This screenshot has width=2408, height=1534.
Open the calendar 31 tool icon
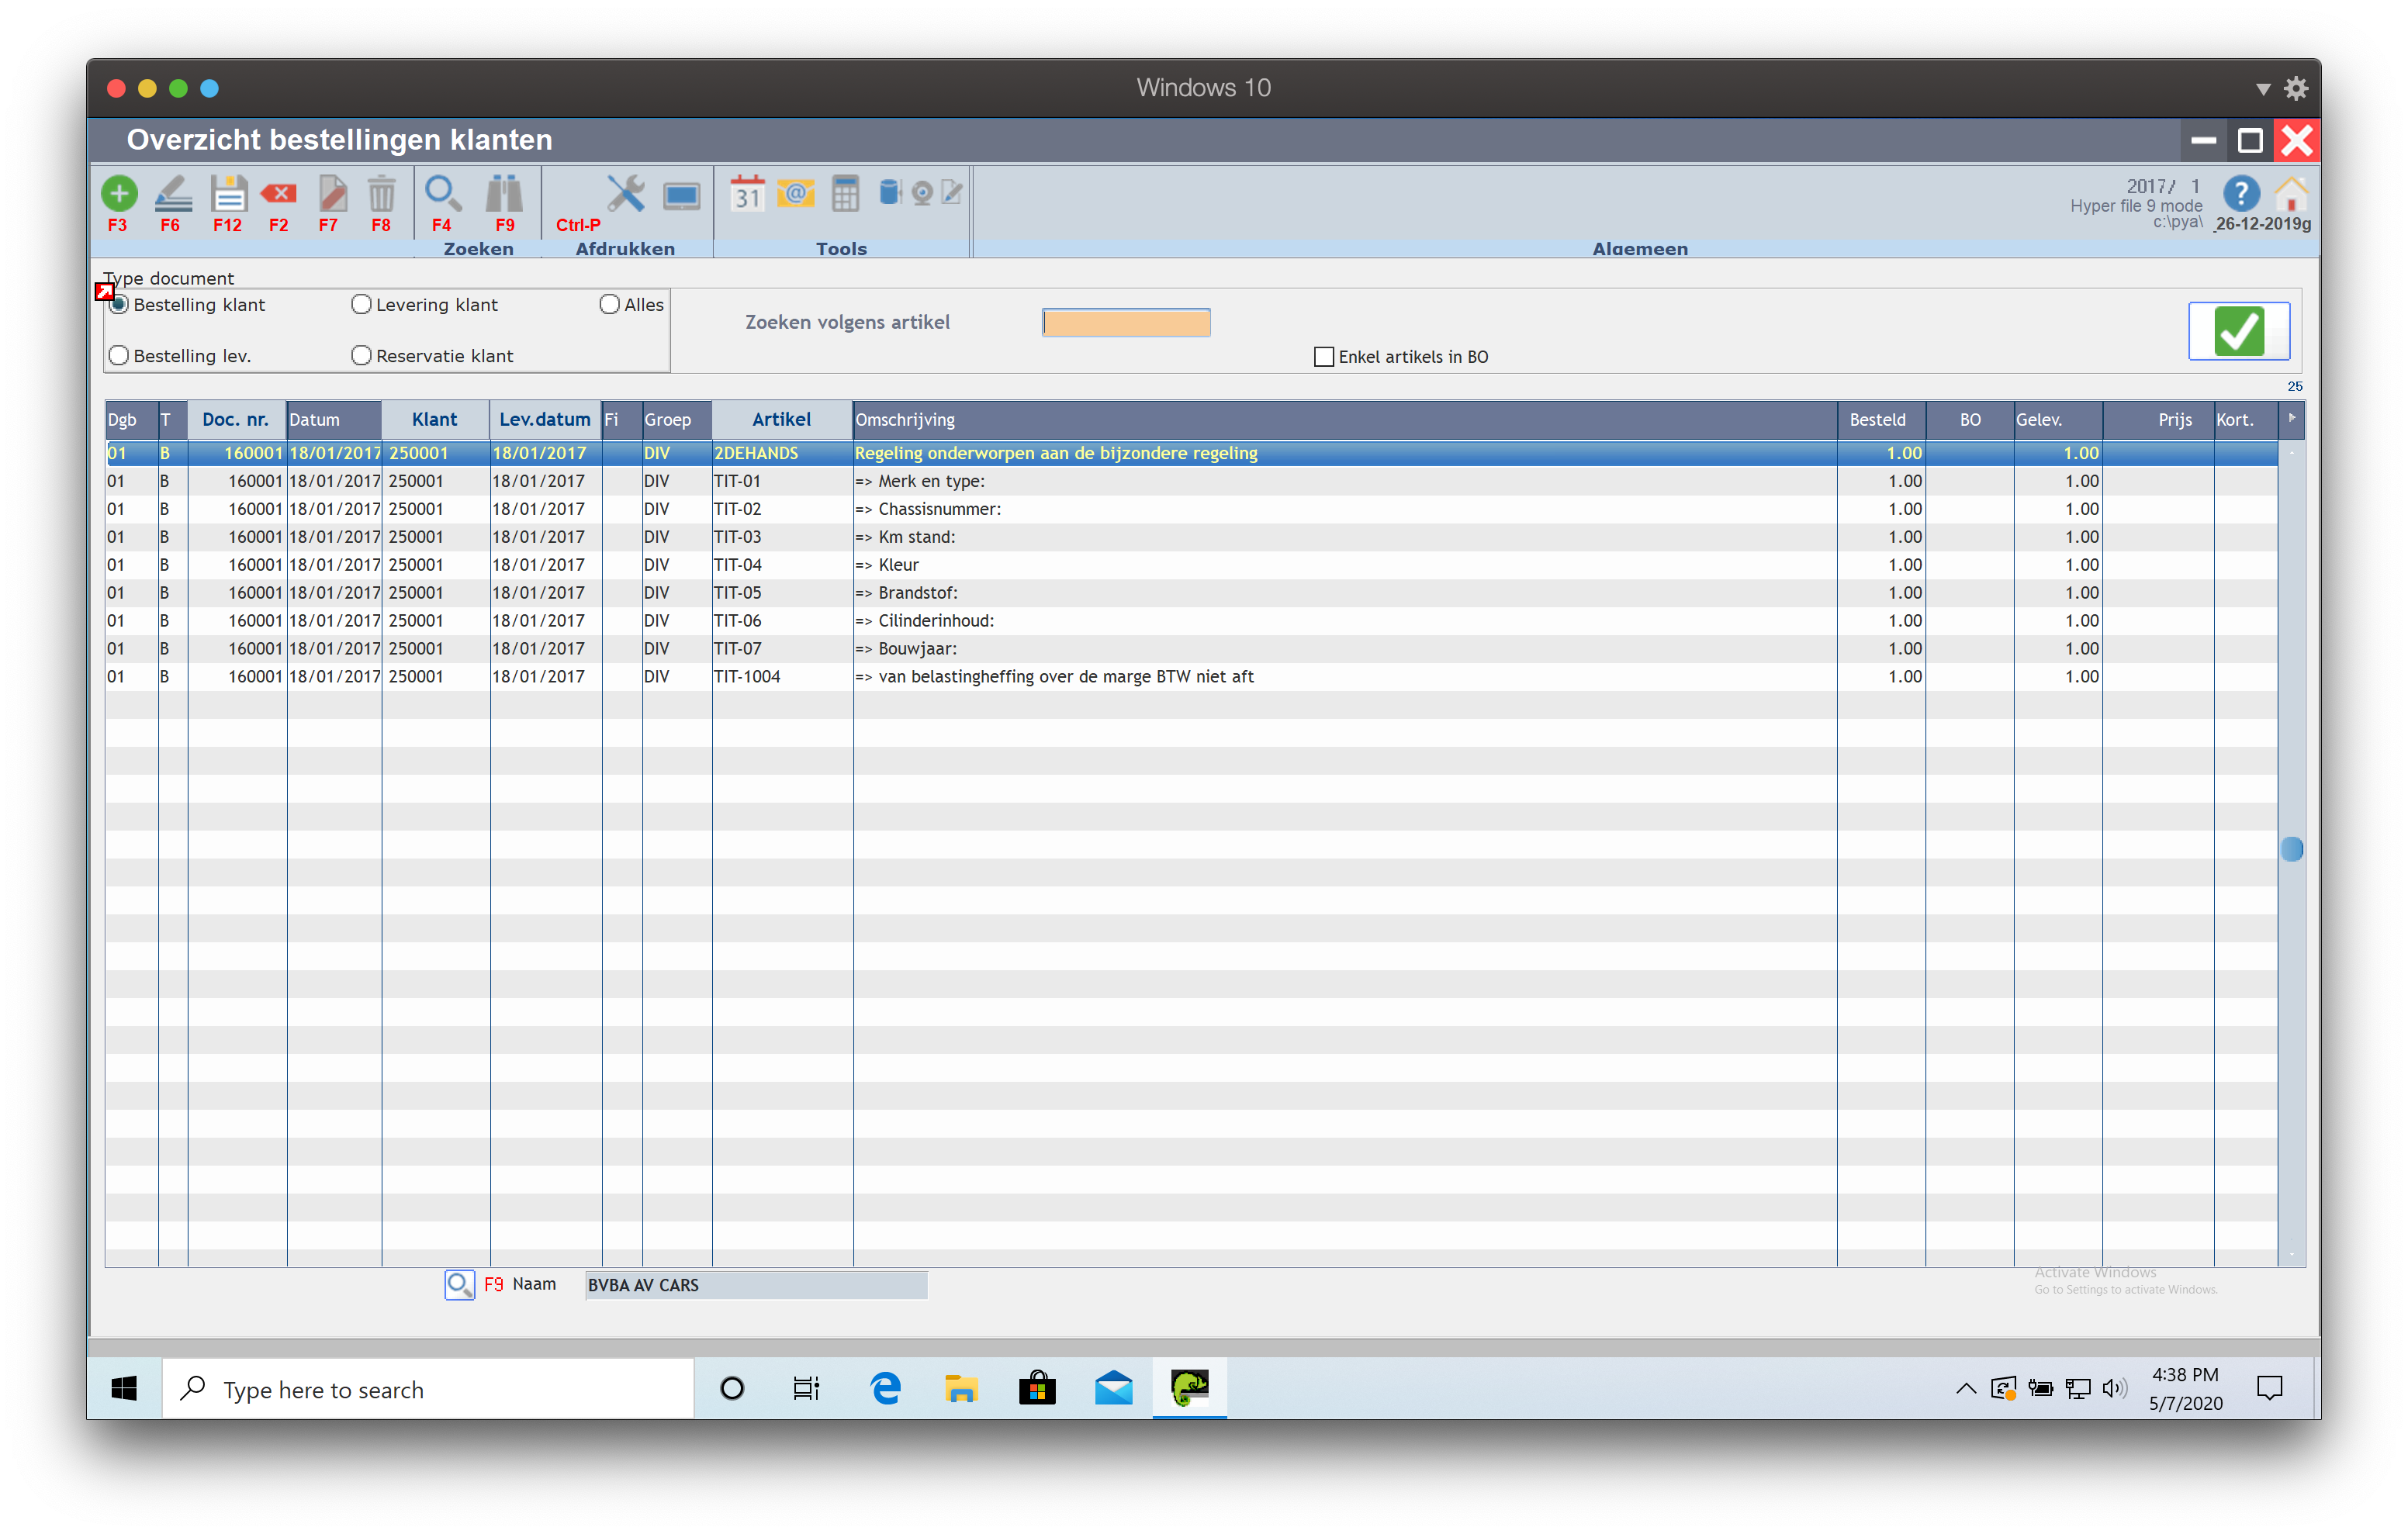(x=747, y=194)
